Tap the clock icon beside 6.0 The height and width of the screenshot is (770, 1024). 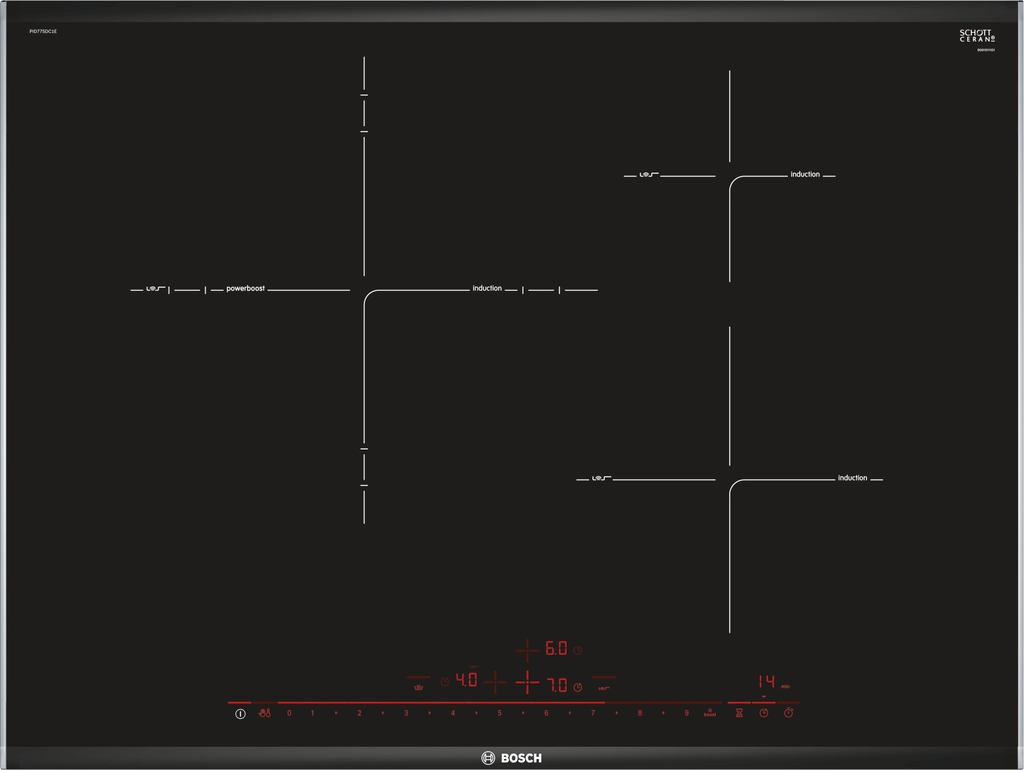tap(578, 650)
